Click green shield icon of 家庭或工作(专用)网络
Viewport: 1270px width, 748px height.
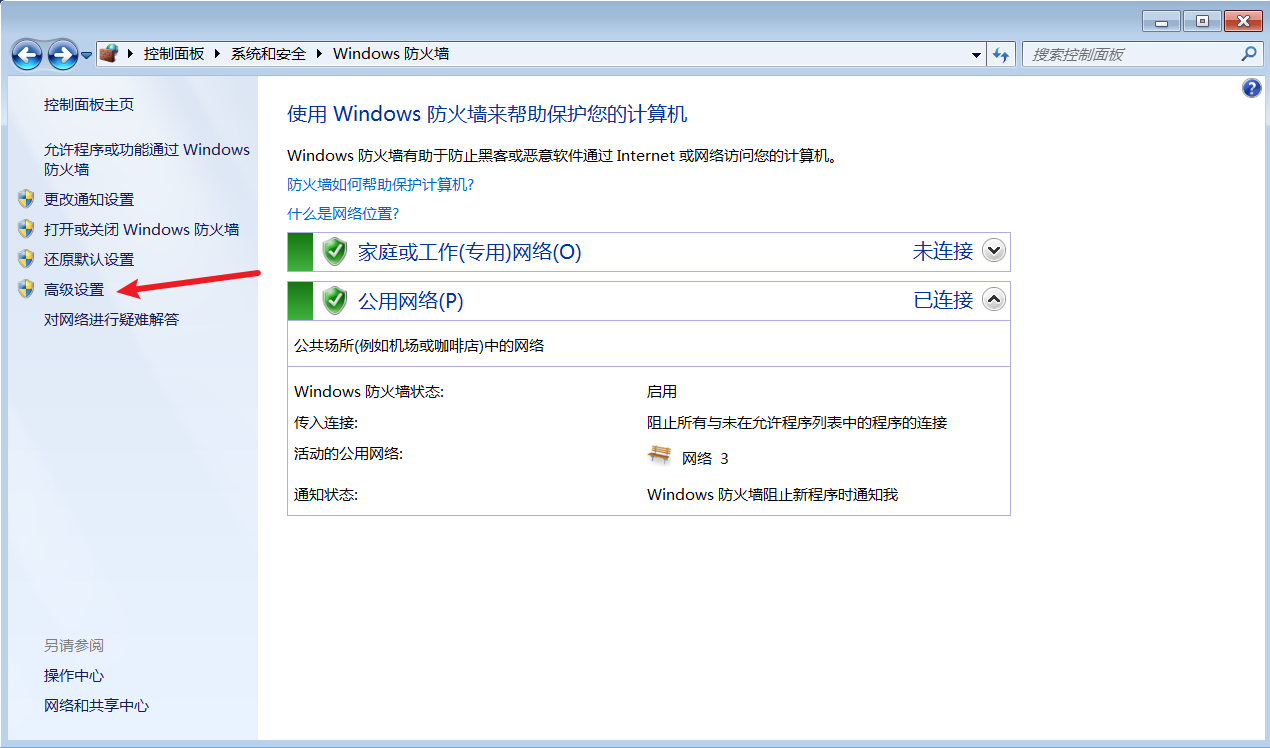[335, 251]
